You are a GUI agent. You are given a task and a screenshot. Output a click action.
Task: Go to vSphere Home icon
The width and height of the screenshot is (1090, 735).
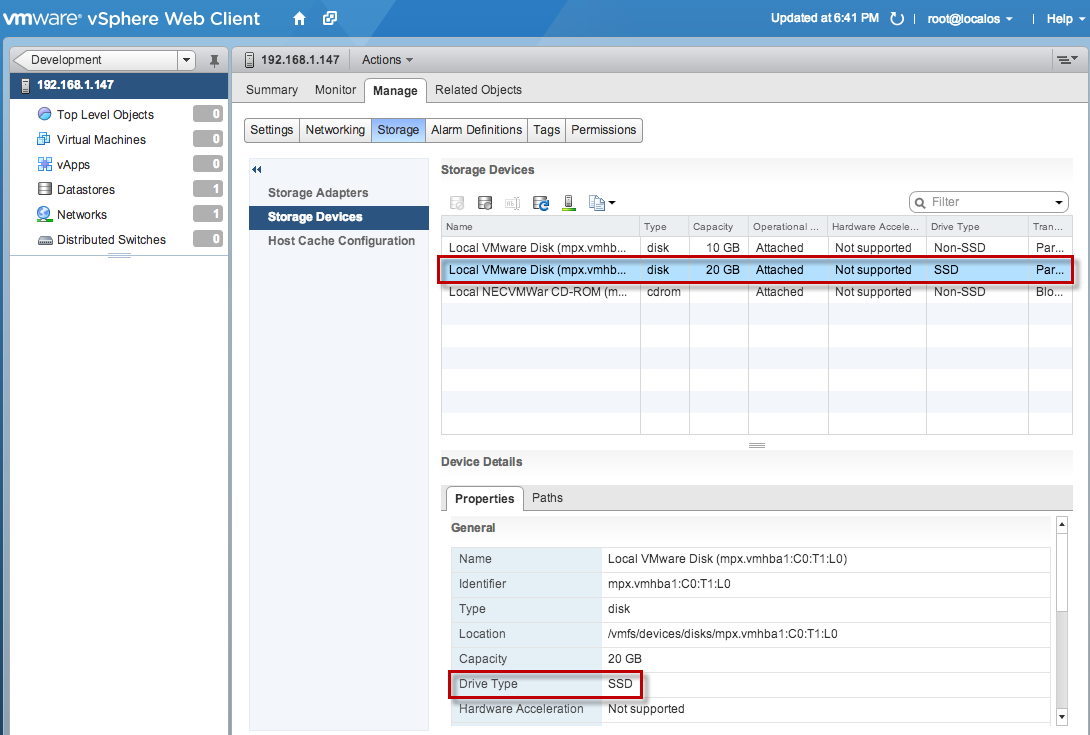point(299,19)
